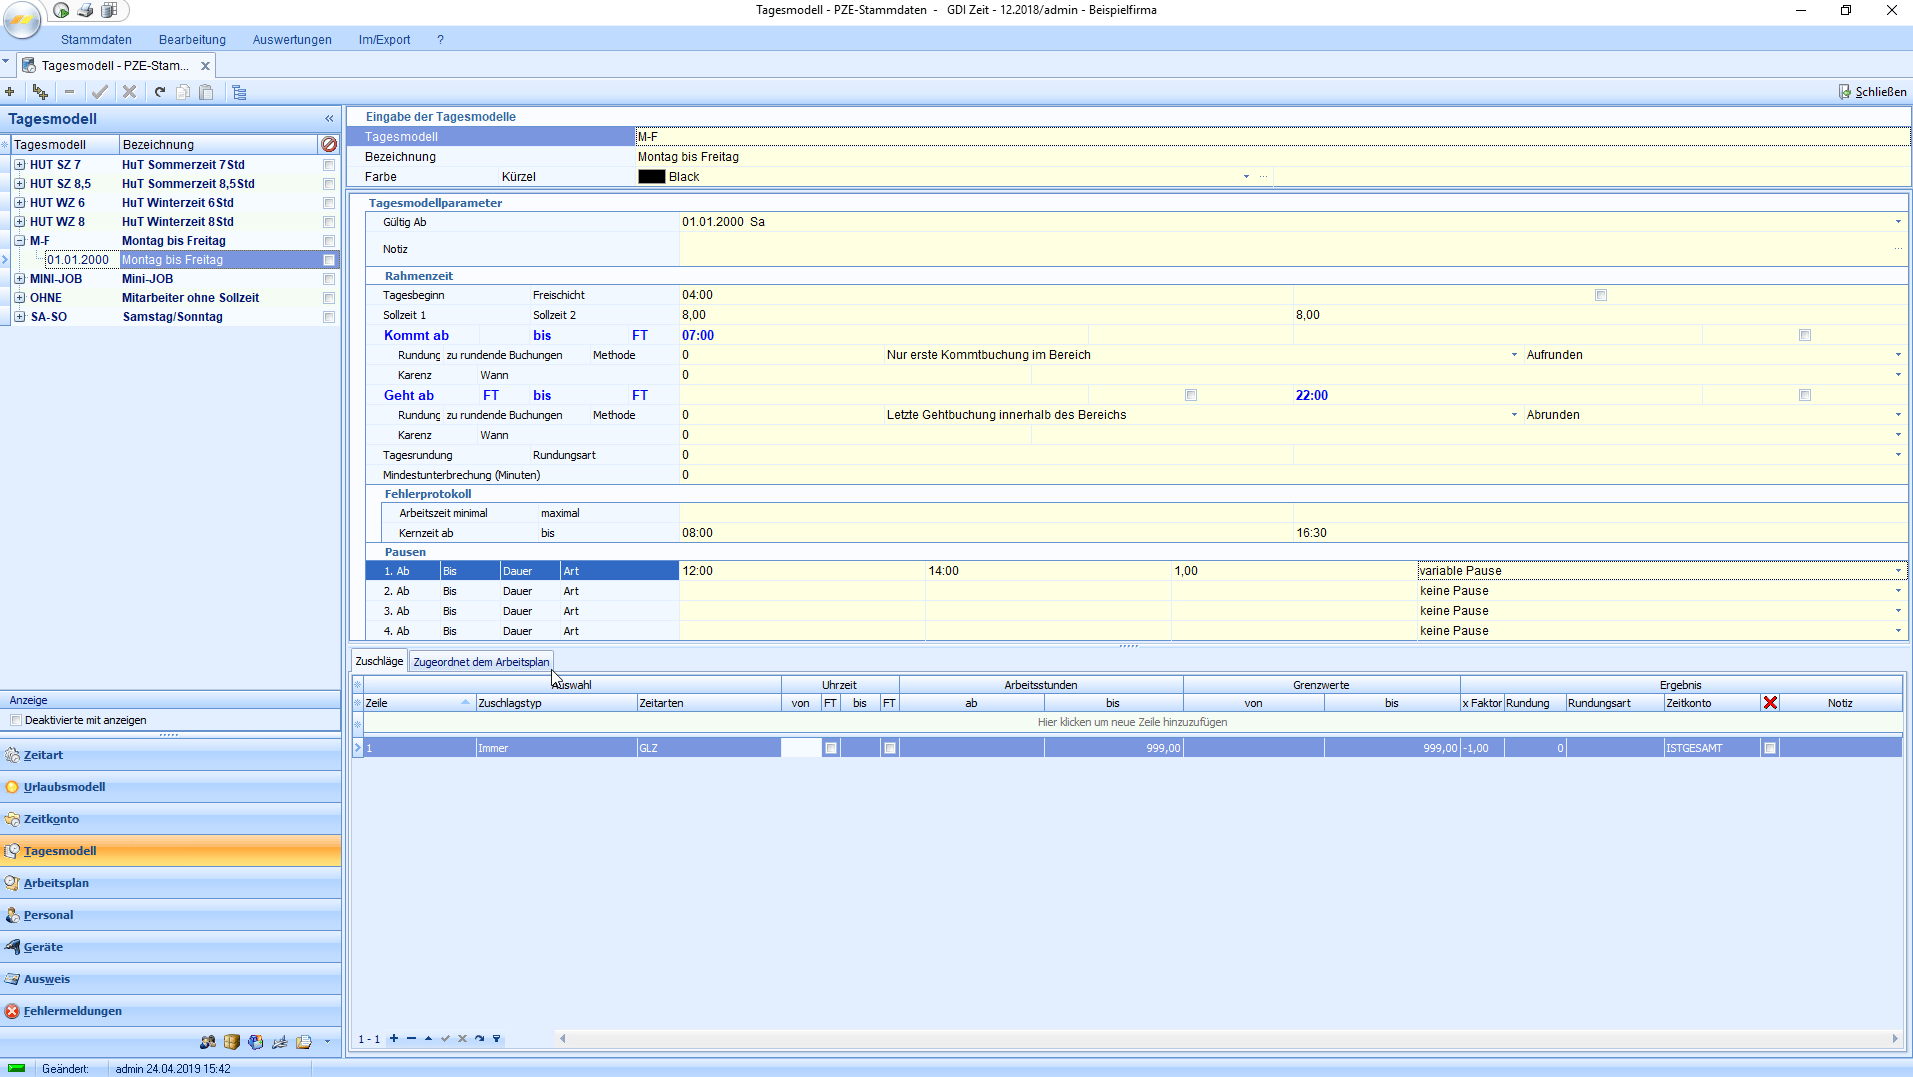Switch to 'Zugeordnet dem Arbeitsplan' tab
Viewport: 1913px width, 1077px height.
(481, 662)
